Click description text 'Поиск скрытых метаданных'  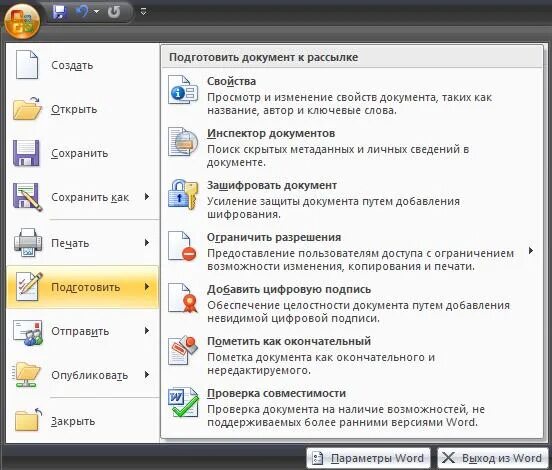coord(280,150)
